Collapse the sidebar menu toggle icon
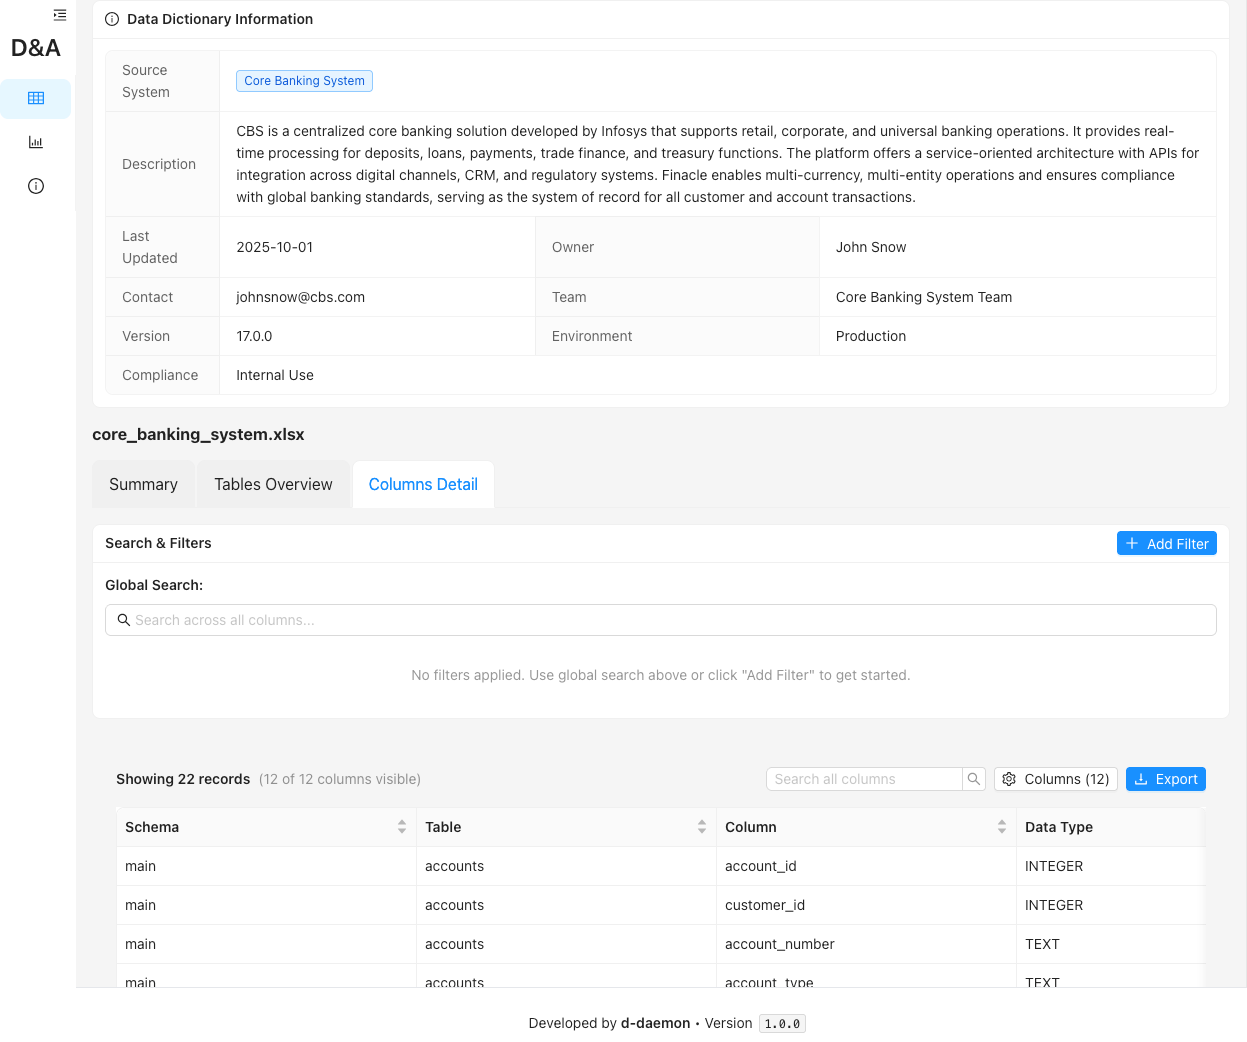The width and height of the screenshot is (1247, 1042). click(x=60, y=15)
